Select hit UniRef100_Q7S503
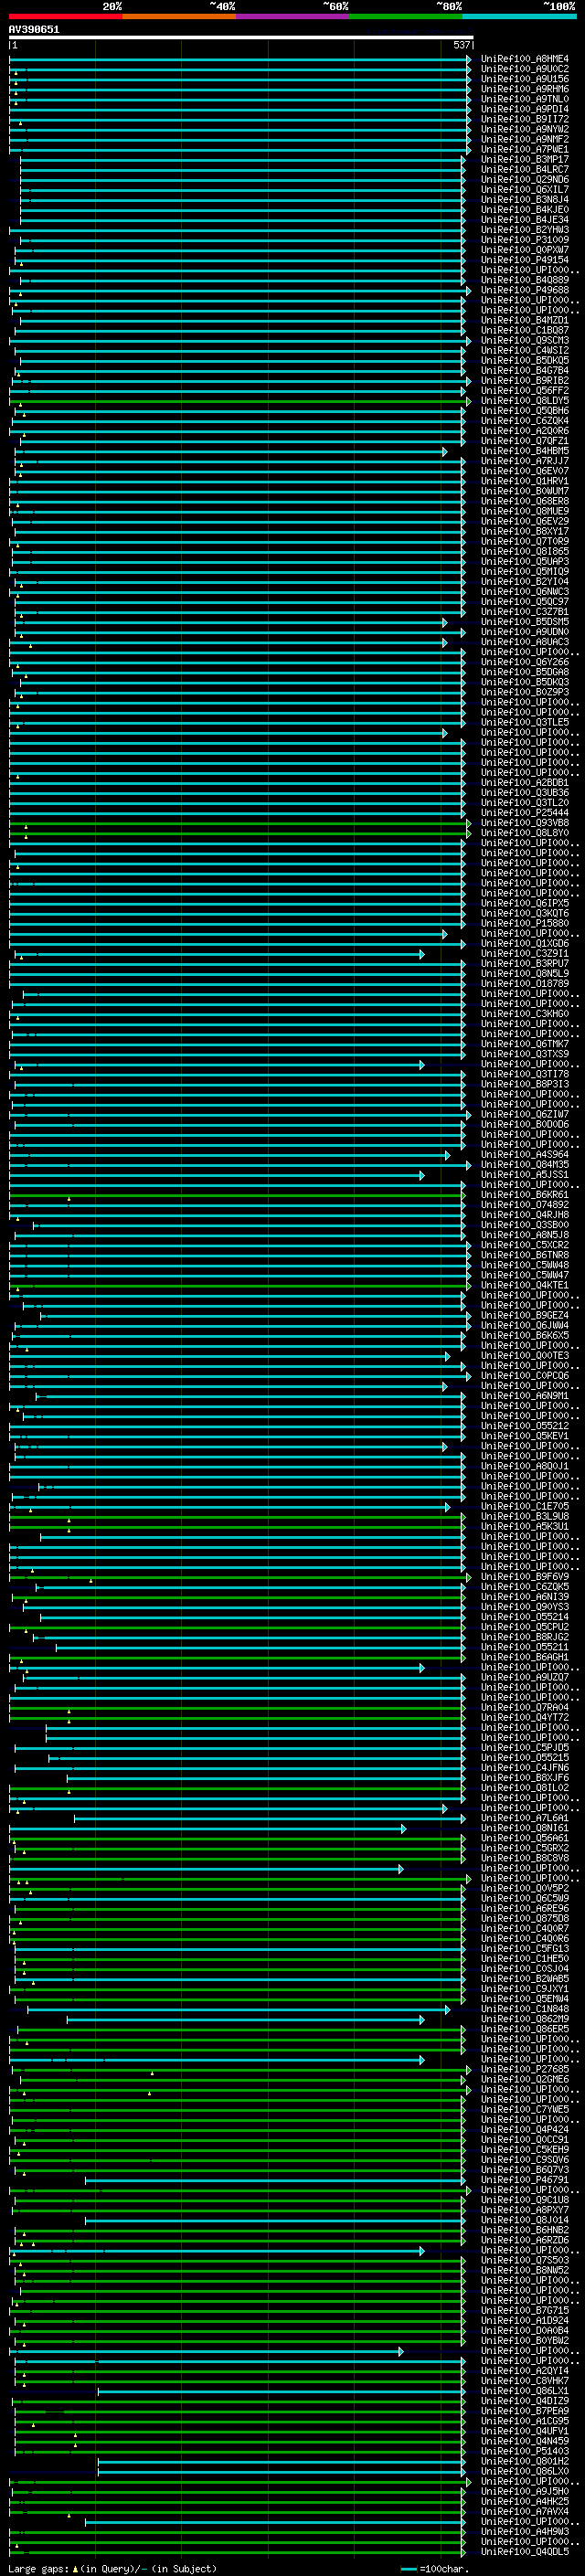585x2576 pixels. point(525,2260)
